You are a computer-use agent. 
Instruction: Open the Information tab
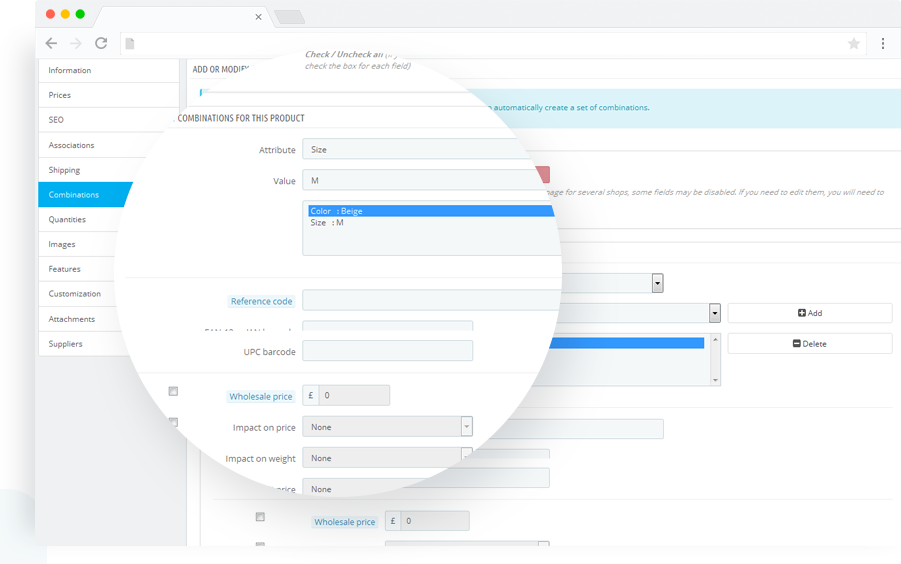coord(109,70)
